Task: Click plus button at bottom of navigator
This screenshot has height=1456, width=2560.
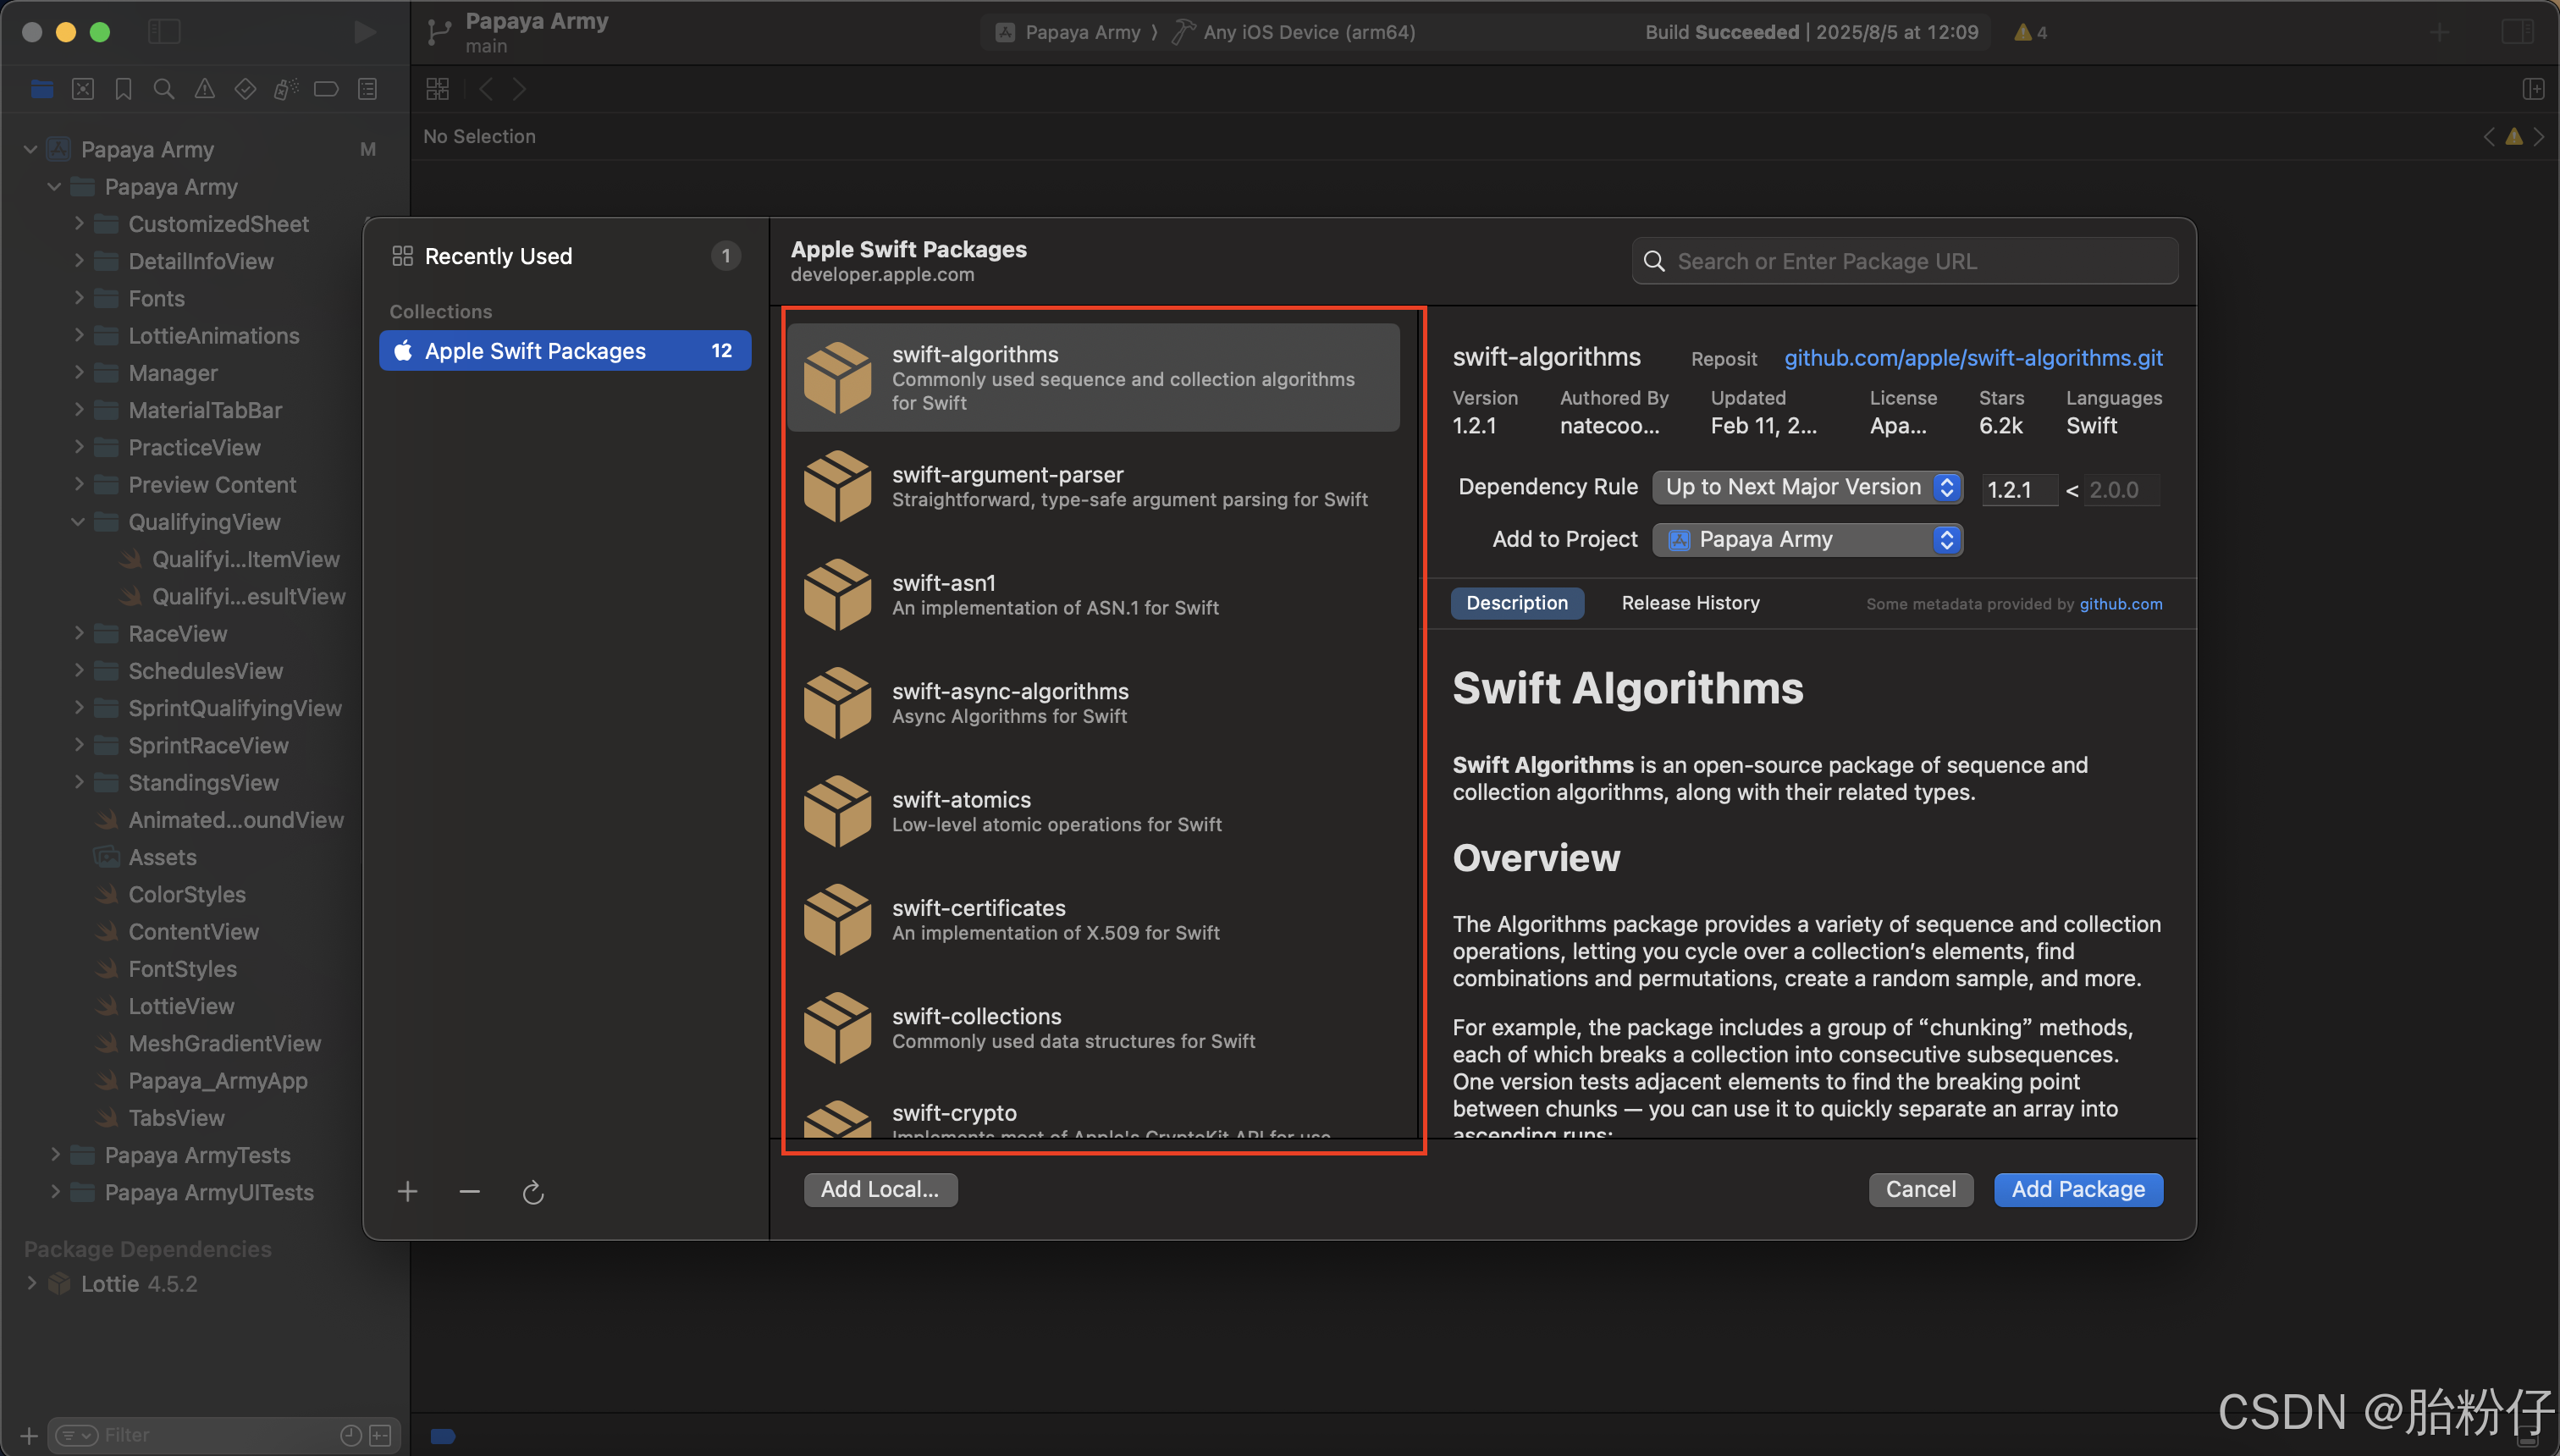Action: click(29, 1435)
